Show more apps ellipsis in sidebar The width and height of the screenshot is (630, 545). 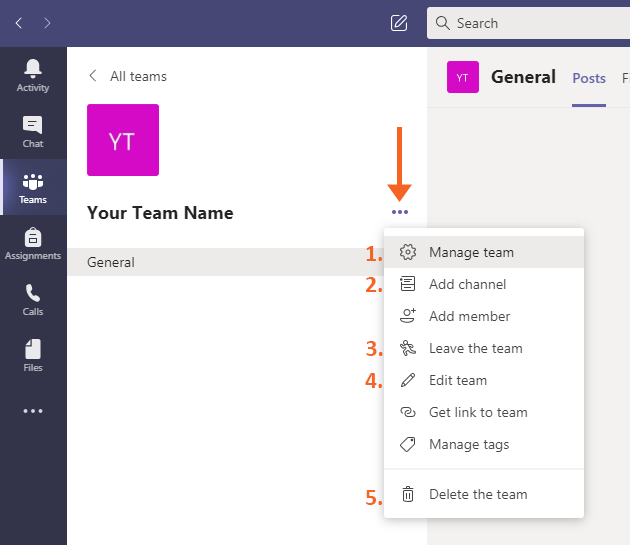[x=33, y=411]
